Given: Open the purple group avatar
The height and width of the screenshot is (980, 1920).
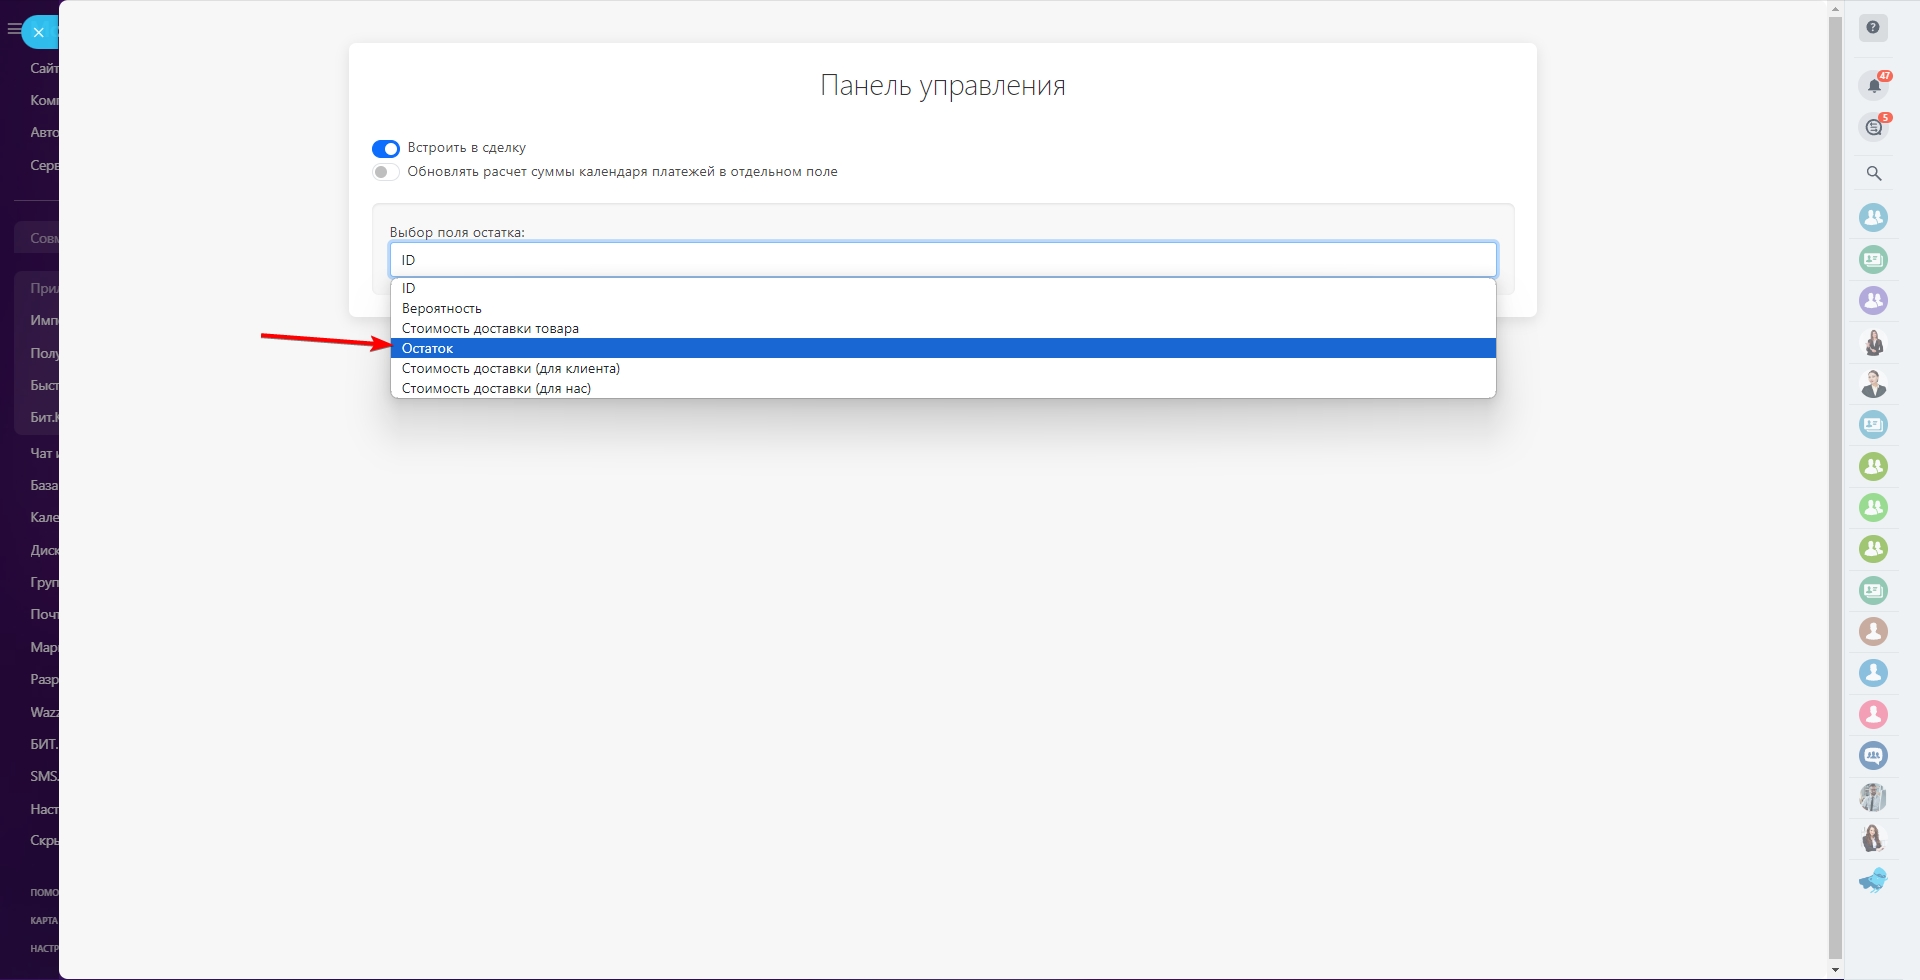Looking at the screenshot, I should point(1873,300).
